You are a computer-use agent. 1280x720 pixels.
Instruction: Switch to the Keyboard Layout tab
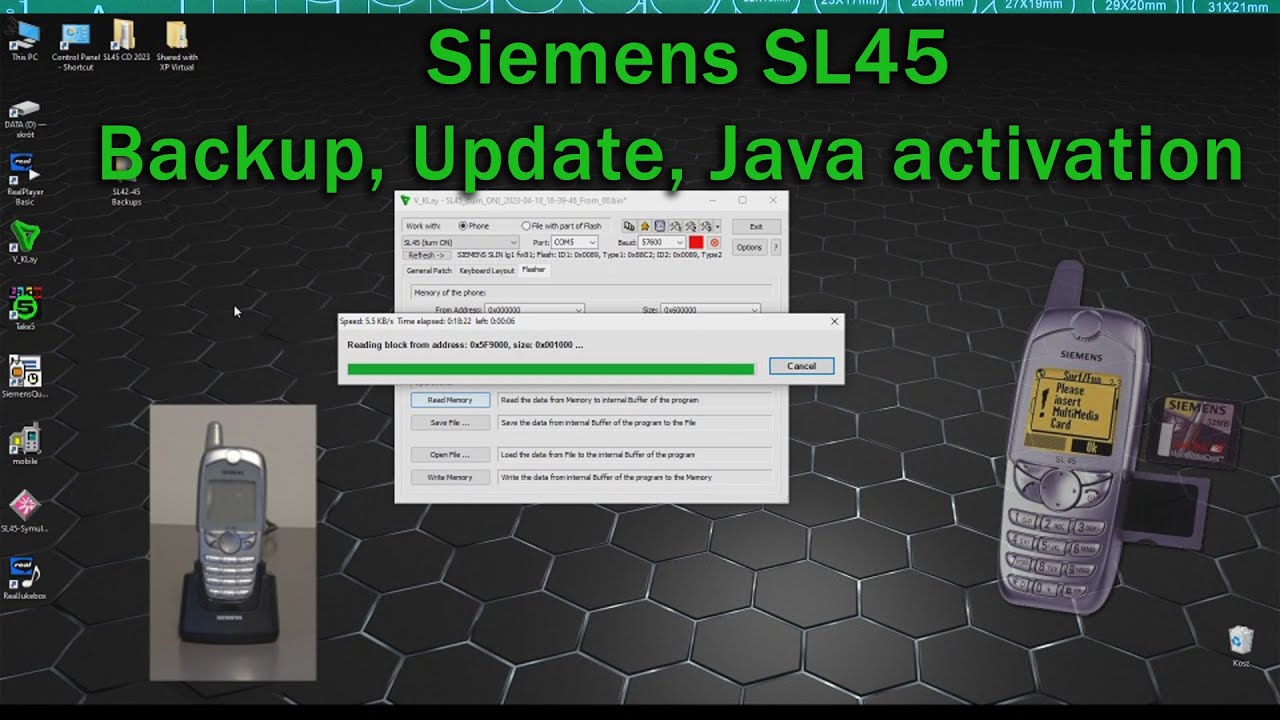487,271
